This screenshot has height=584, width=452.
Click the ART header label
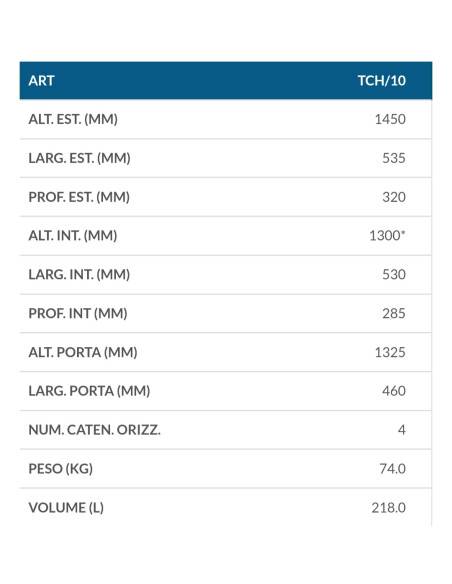tap(41, 80)
